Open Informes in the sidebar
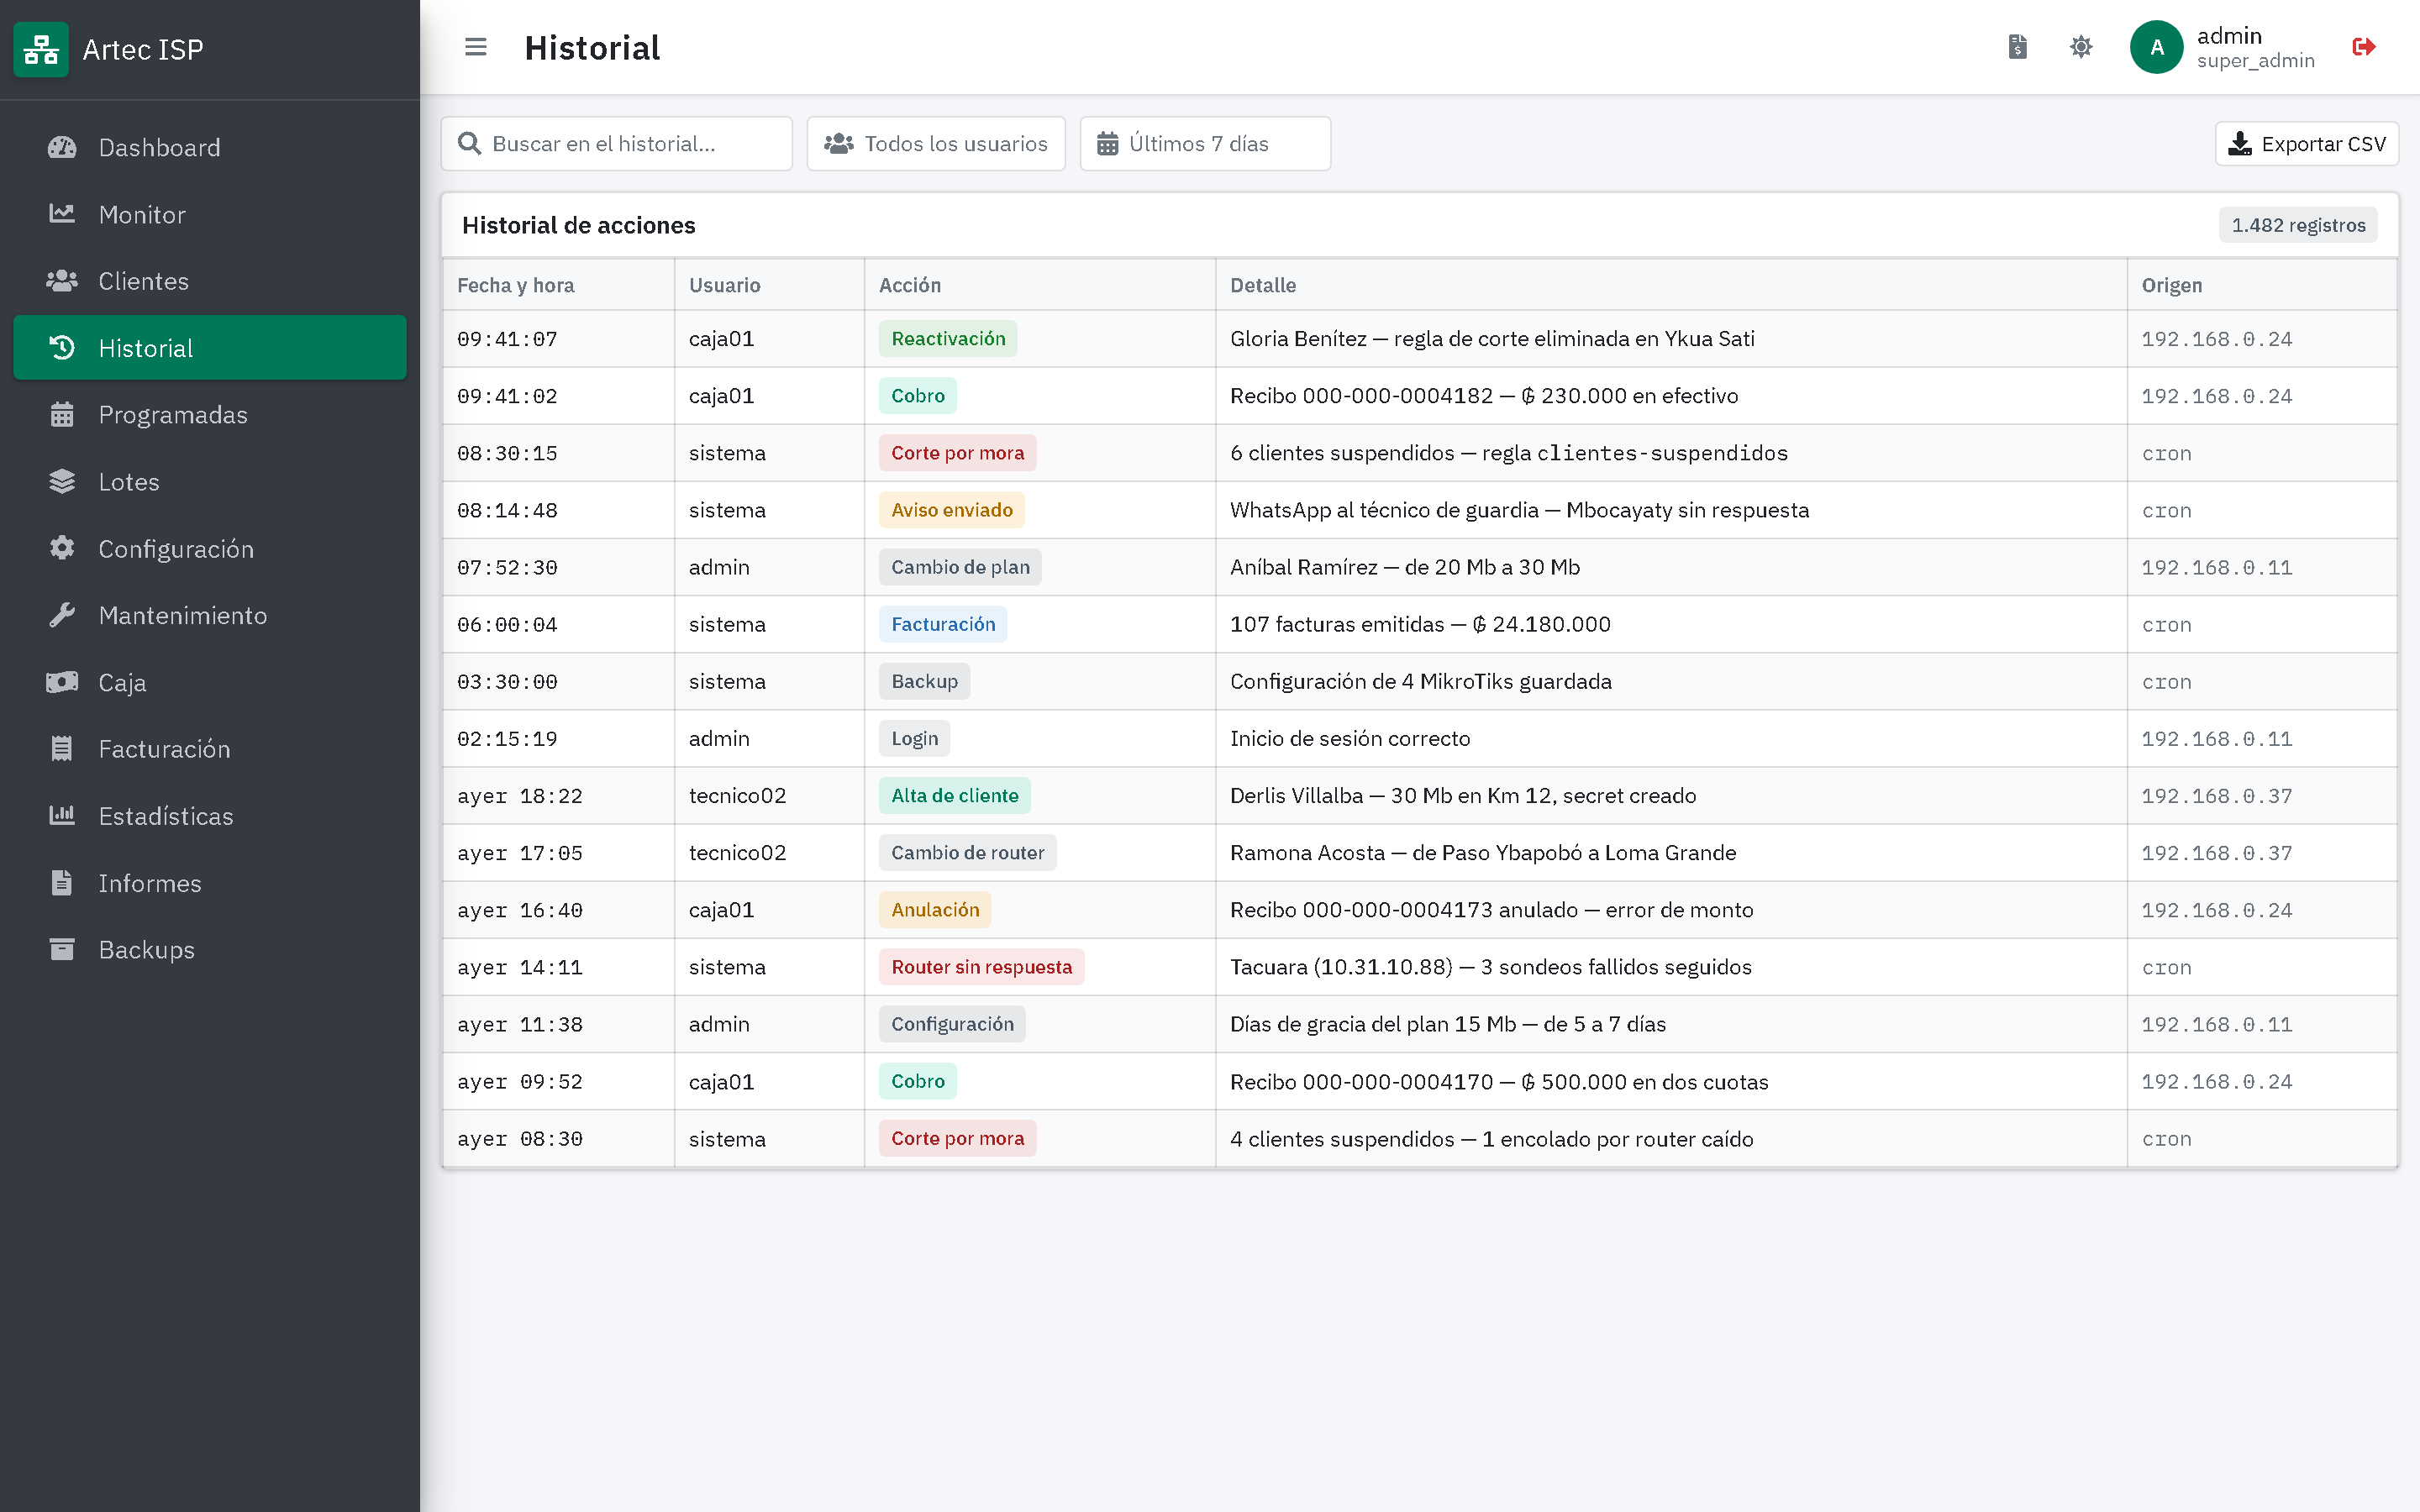This screenshot has height=1512, width=2420. [210, 883]
